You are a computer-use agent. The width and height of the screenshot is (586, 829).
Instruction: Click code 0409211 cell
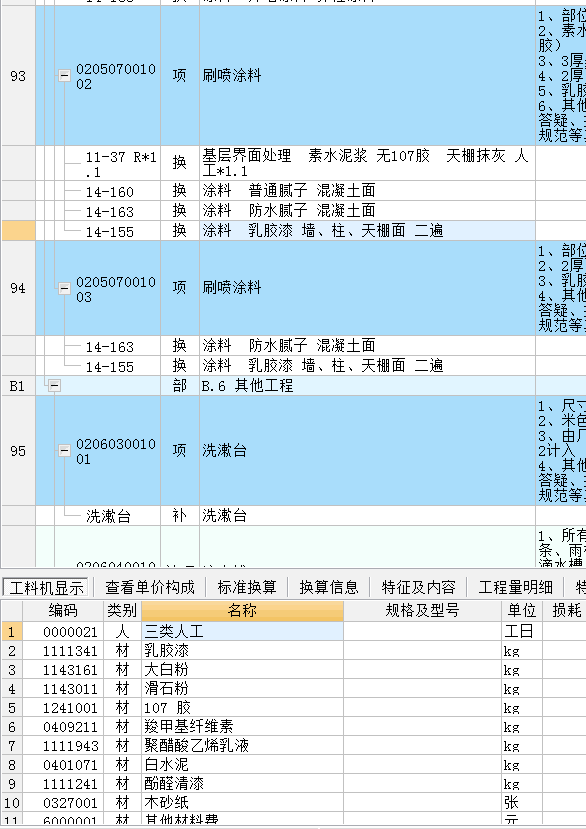click(x=63, y=726)
